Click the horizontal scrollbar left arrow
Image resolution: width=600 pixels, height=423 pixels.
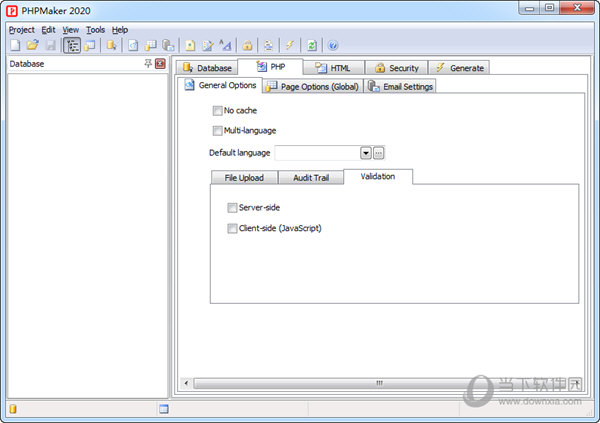(x=186, y=383)
